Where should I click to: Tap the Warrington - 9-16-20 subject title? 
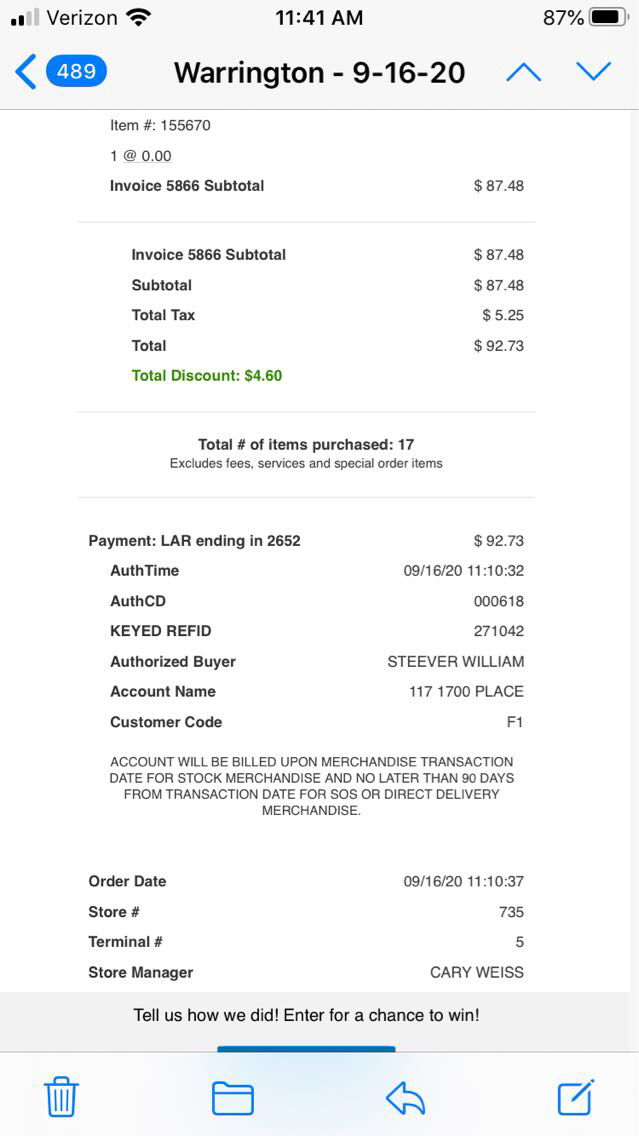point(319,73)
